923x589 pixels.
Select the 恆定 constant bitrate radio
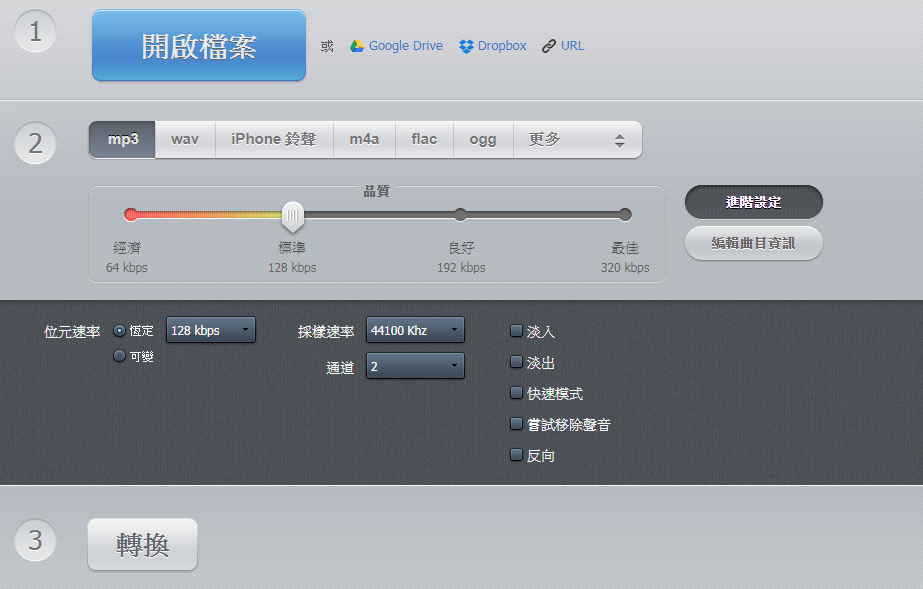click(x=119, y=331)
